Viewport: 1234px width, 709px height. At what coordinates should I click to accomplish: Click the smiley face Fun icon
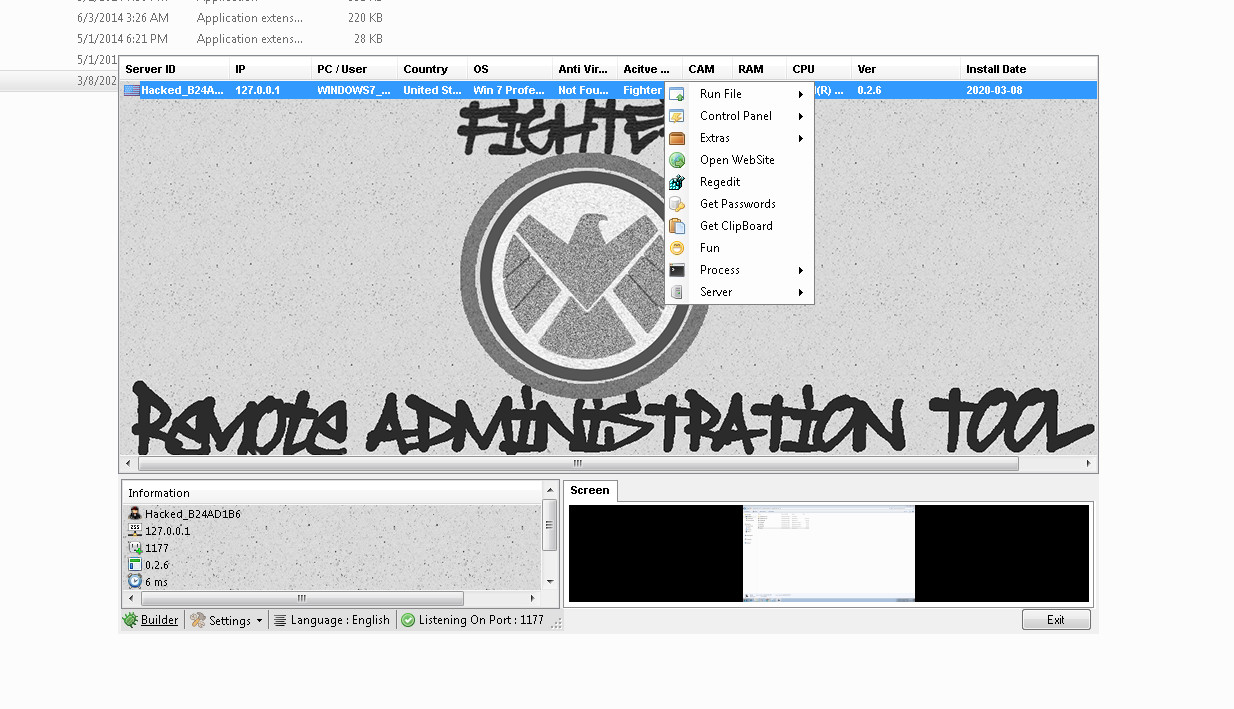(x=677, y=248)
